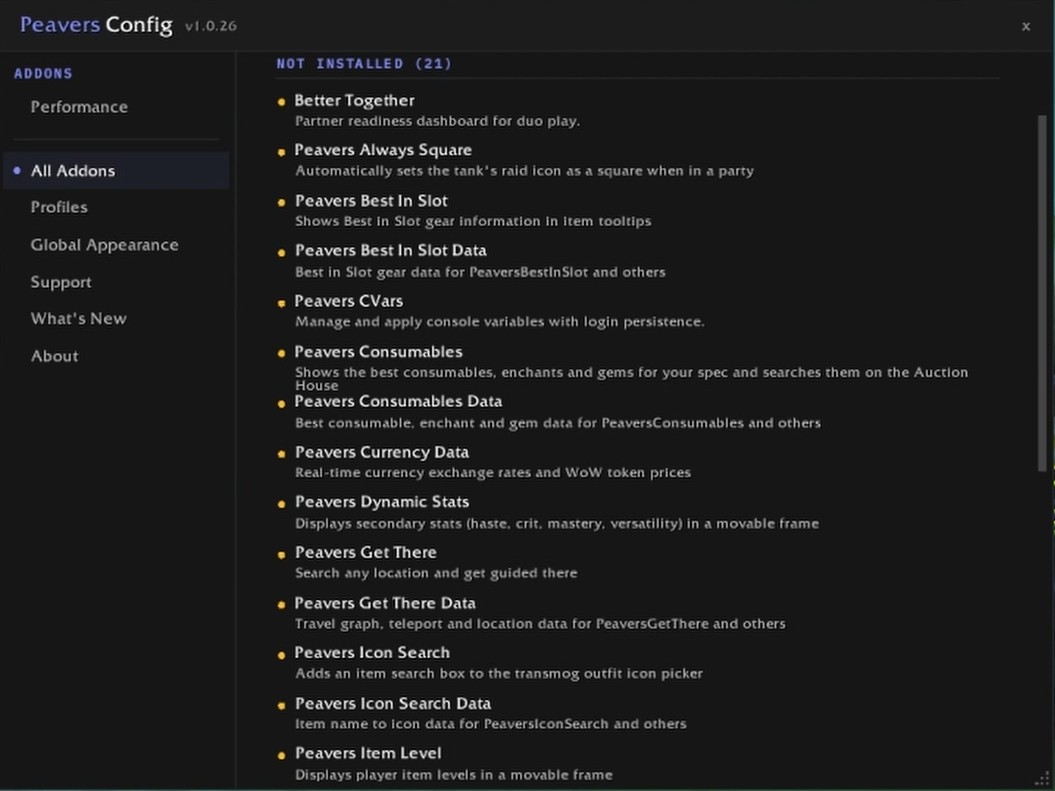The height and width of the screenshot is (791, 1055).
Task: View the What's New page
Action: [78, 319]
